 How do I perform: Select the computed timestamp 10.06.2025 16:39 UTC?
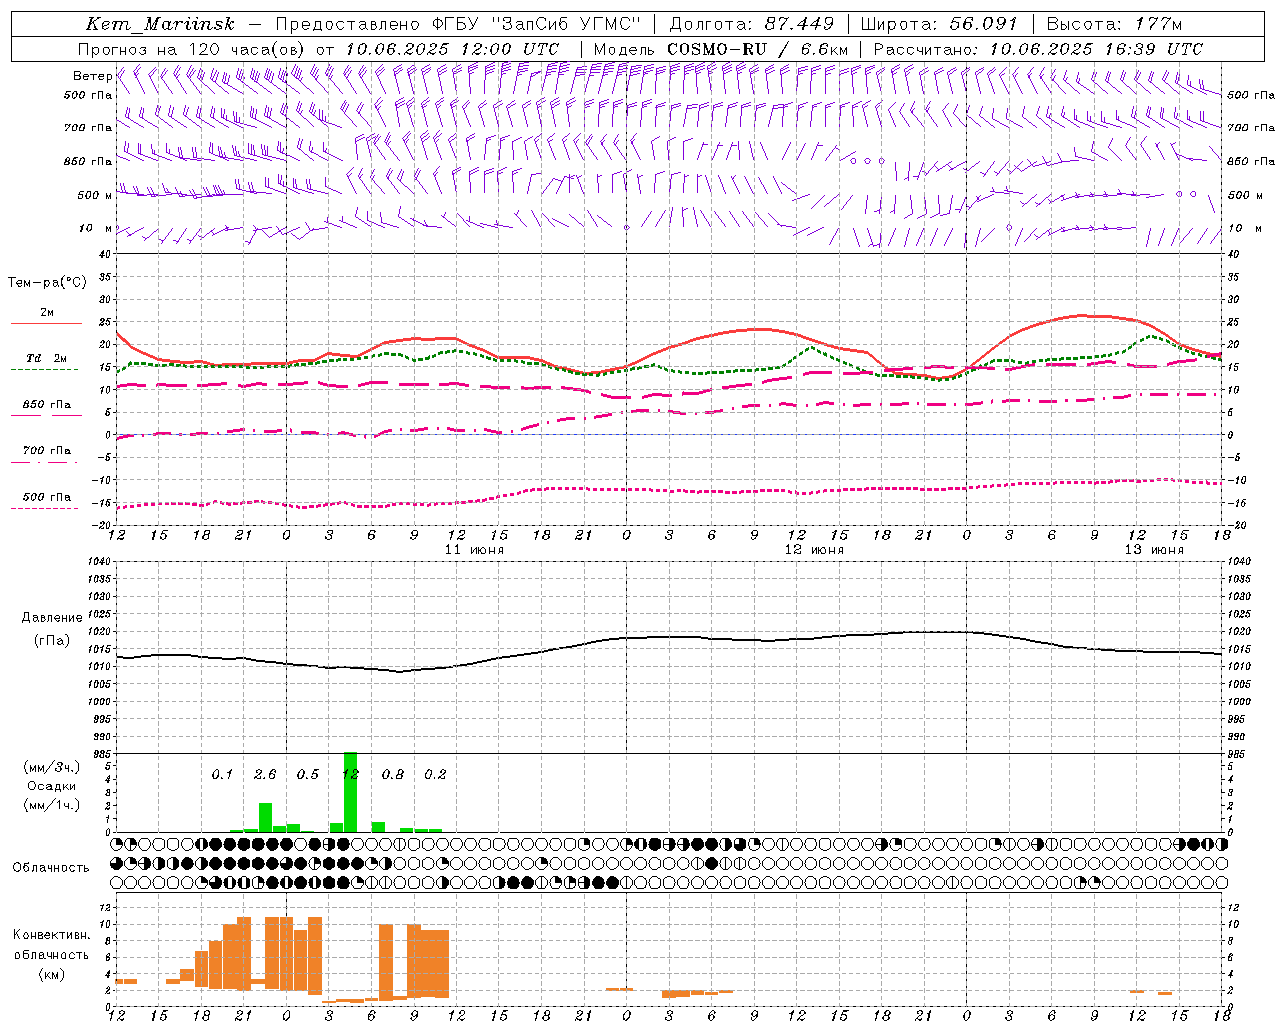(x=1096, y=49)
